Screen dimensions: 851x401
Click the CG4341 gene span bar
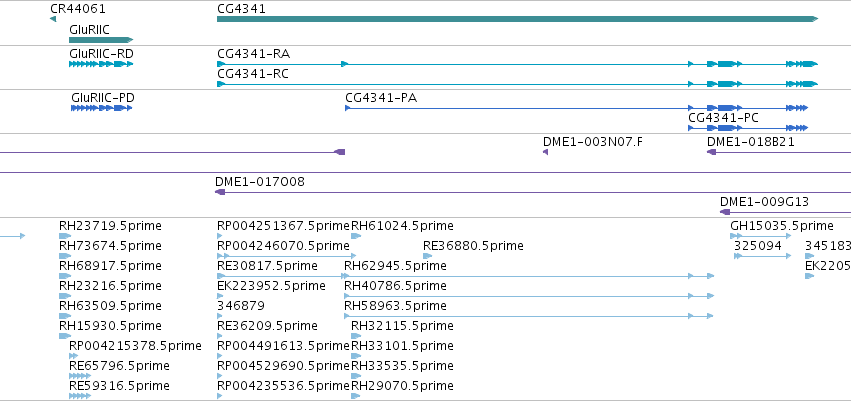[517, 19]
